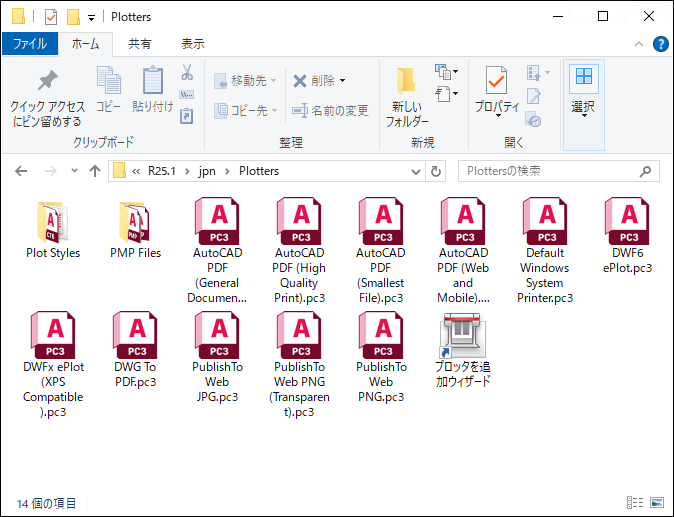
Task: Switch to the 共有 (Share) tab
Action: click(x=140, y=44)
